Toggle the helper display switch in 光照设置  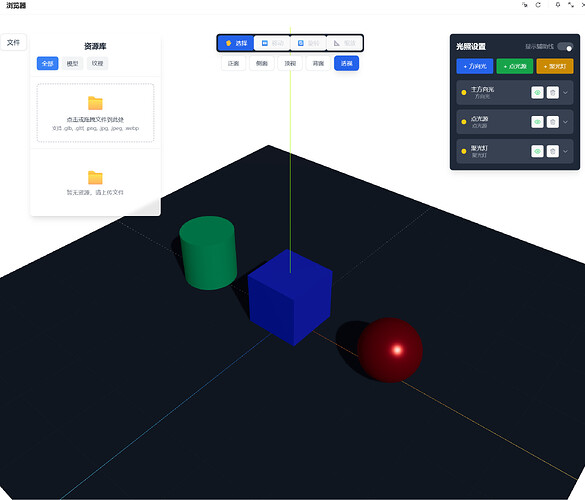coord(565,47)
